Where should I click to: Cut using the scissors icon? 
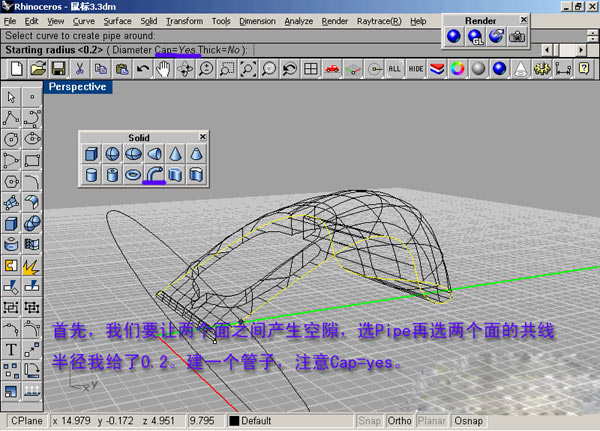(80, 69)
